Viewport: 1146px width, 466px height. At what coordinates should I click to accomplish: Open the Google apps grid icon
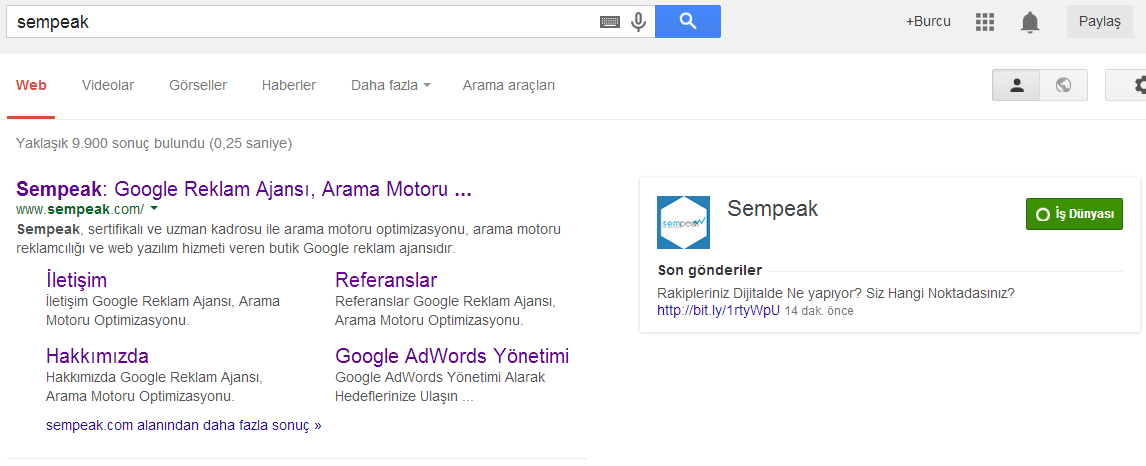tap(985, 22)
